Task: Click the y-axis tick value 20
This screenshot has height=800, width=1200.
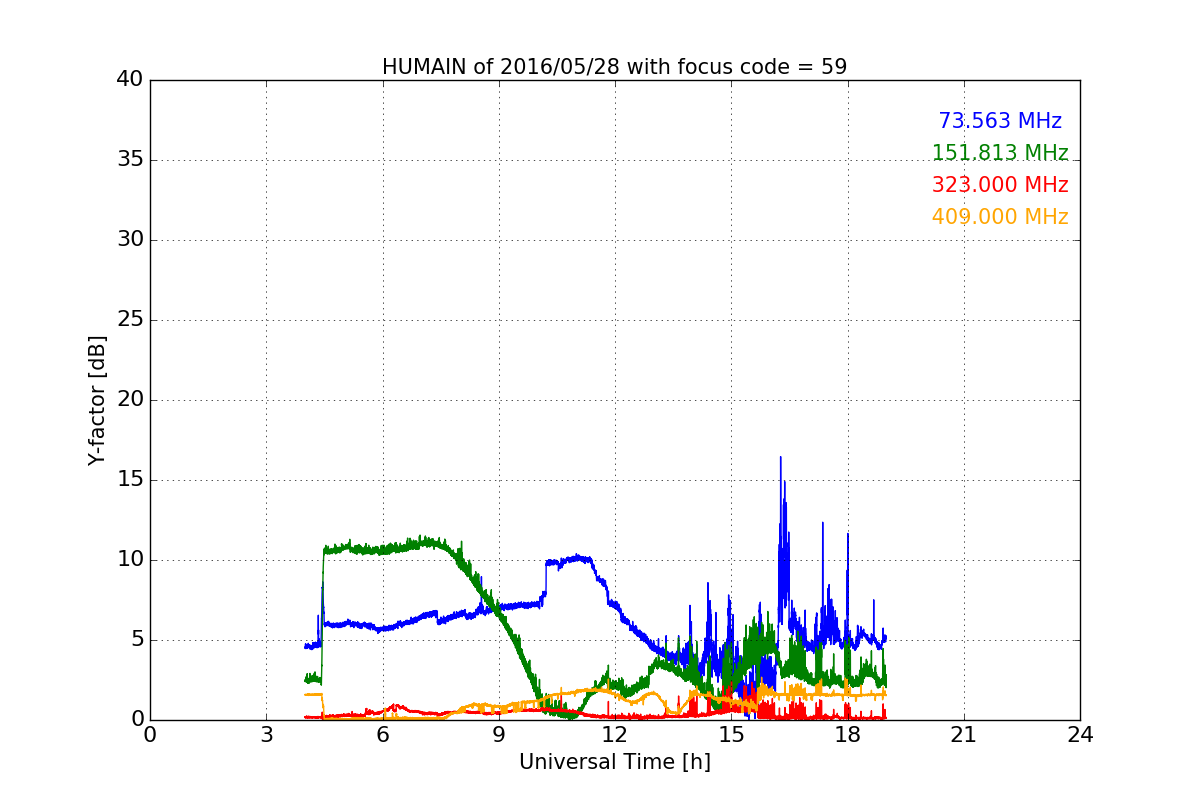Action: [130, 400]
